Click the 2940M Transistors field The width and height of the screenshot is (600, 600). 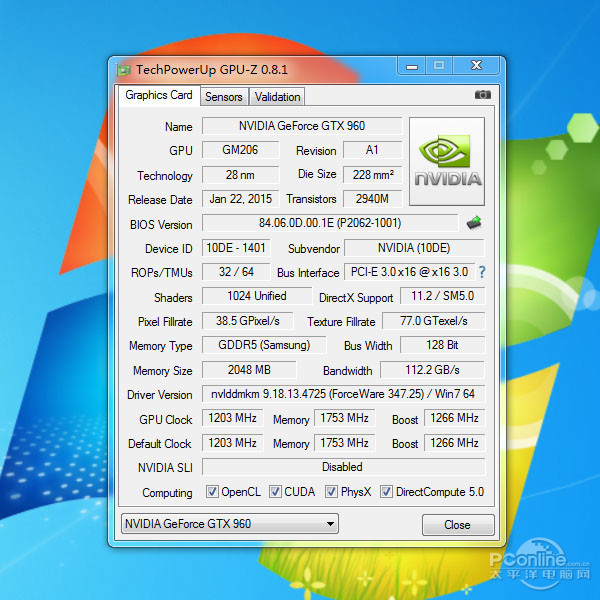(372, 199)
